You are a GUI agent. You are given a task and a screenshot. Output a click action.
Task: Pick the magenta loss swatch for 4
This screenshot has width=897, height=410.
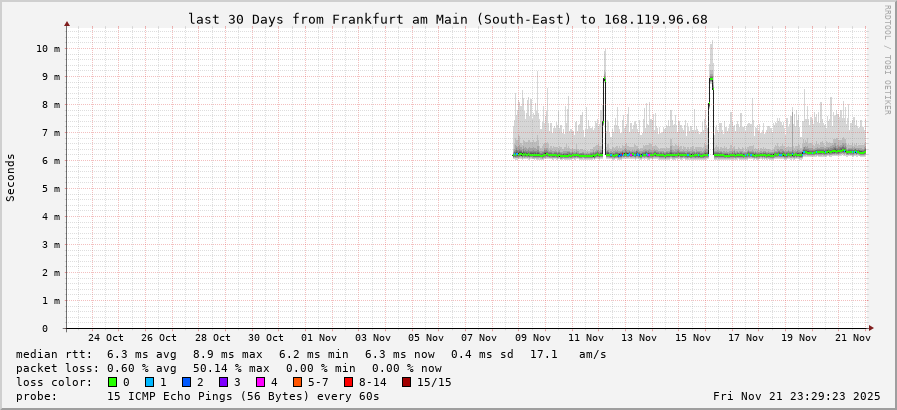point(260,382)
